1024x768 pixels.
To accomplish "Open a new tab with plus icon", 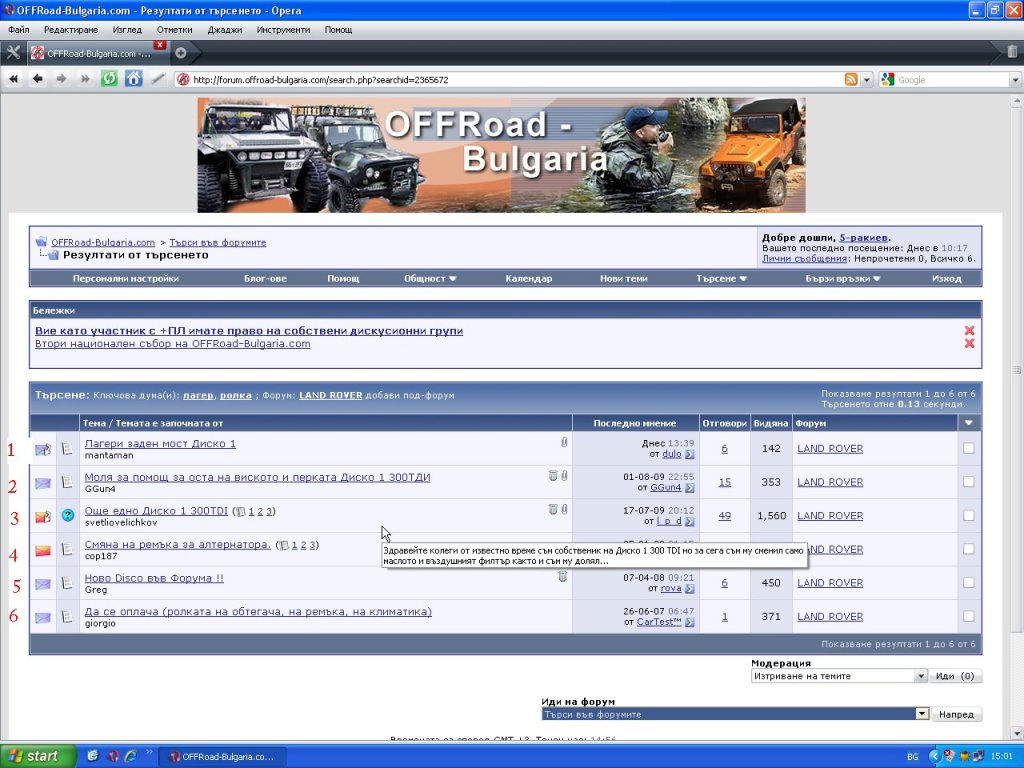I will click(181, 53).
